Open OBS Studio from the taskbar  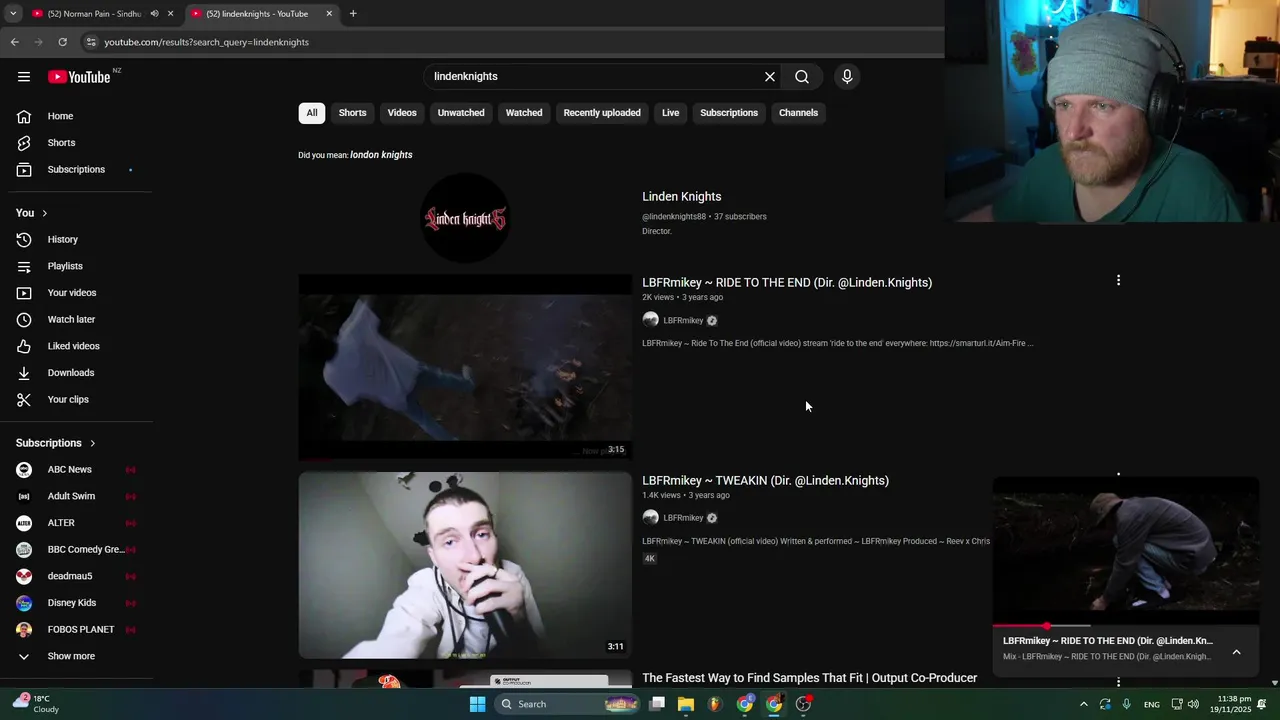[x=803, y=704]
